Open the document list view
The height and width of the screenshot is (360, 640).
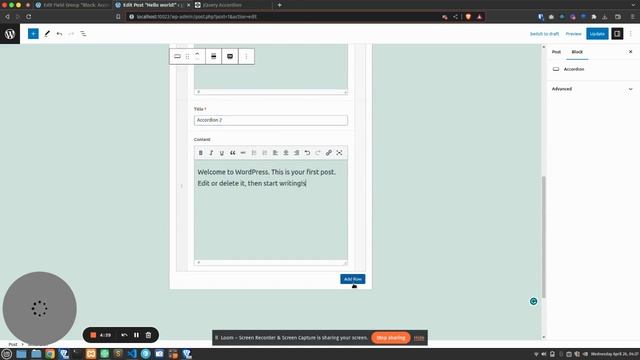[x=83, y=34]
